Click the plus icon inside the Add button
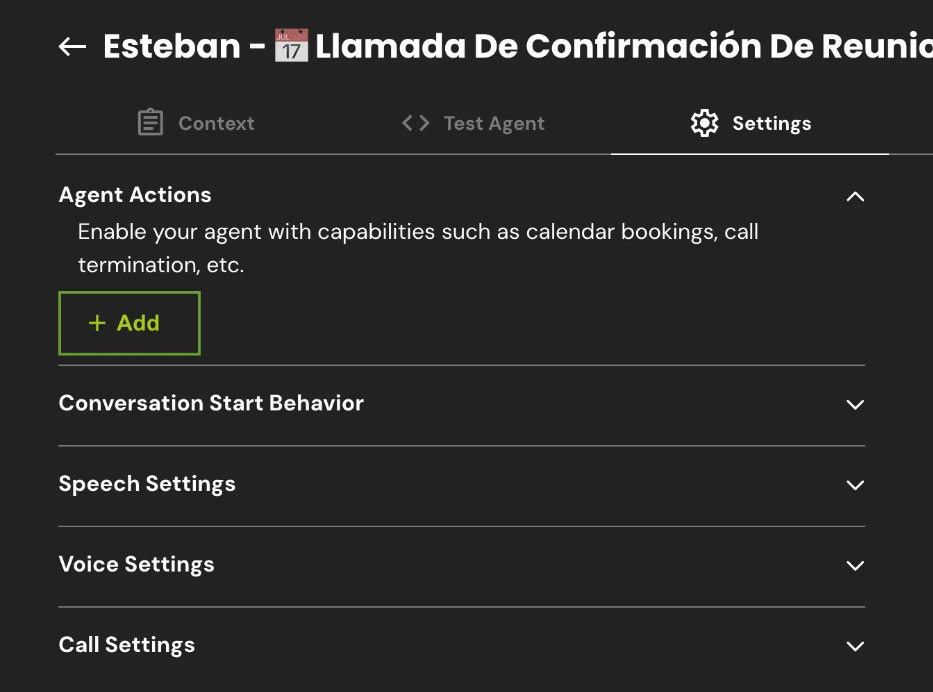The image size is (933, 692). [97, 323]
